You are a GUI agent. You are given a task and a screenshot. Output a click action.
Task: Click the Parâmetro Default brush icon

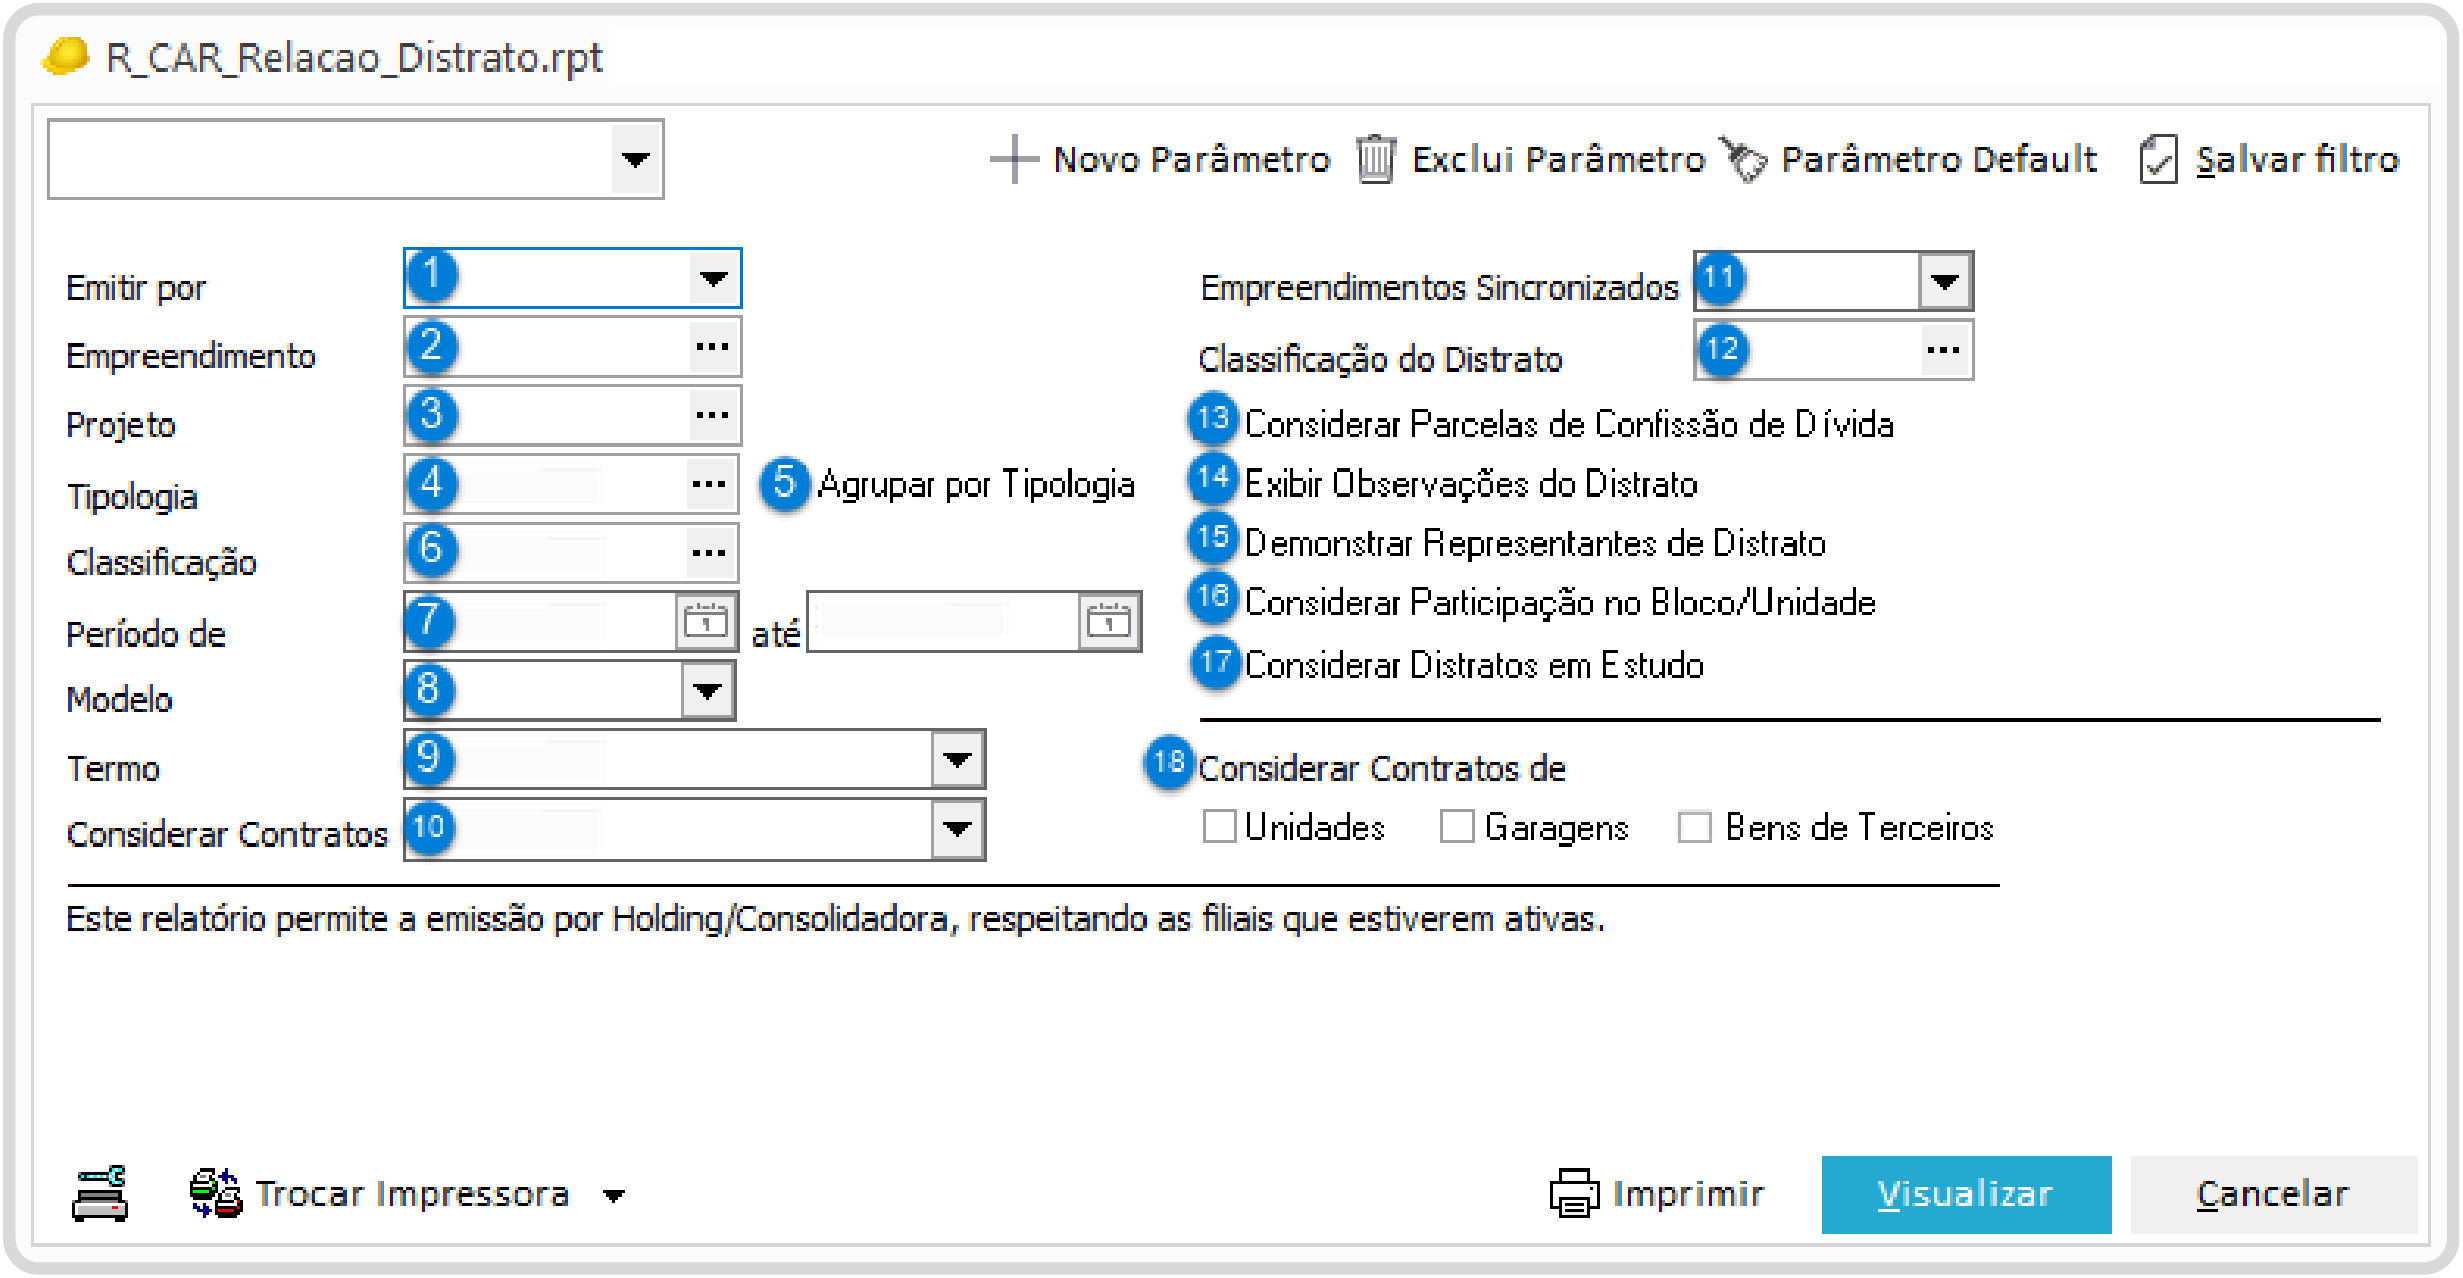pyautogui.click(x=1744, y=160)
